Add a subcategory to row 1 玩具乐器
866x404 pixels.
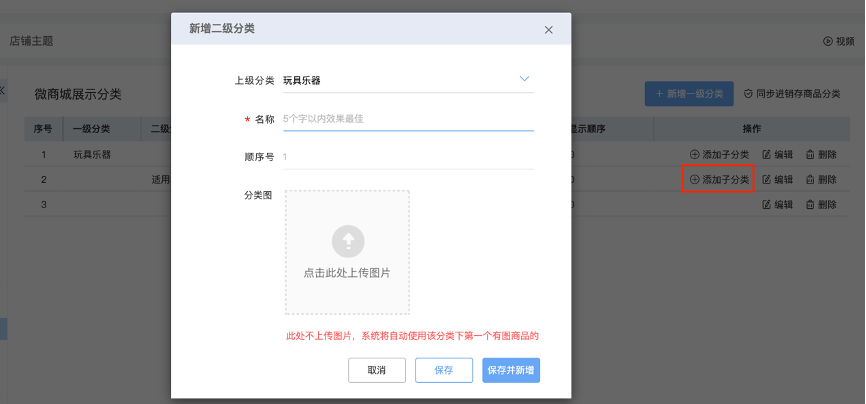pos(719,155)
